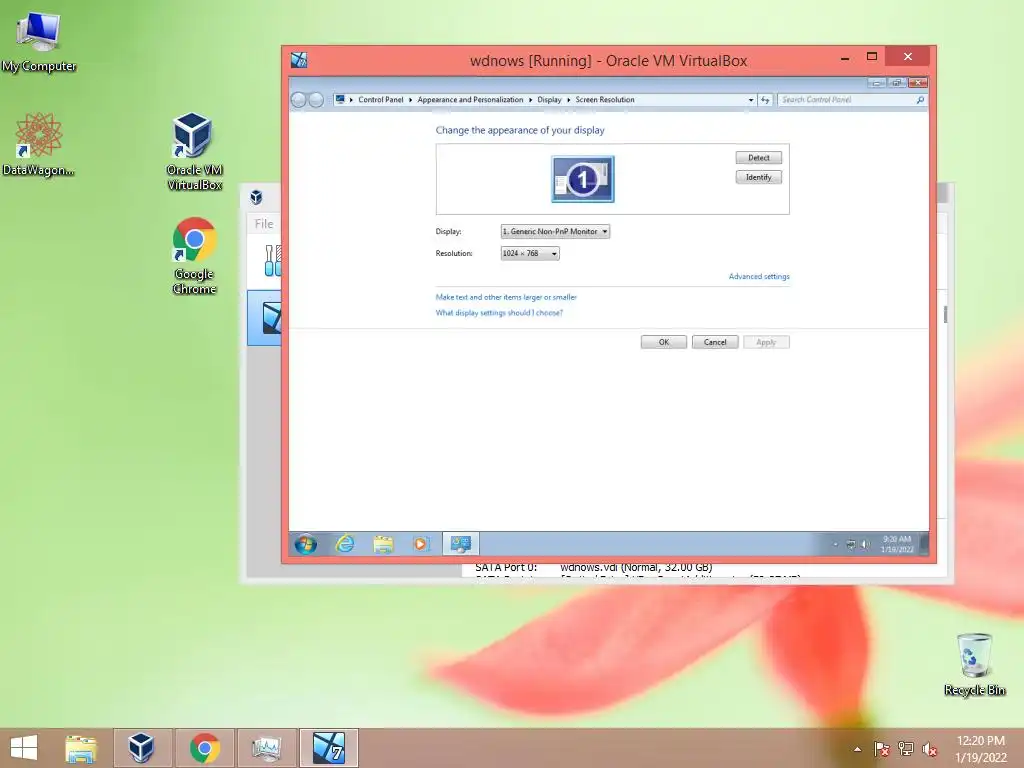The width and height of the screenshot is (1024, 768).
Task: Open the resource monitor taskbar icon
Action: [x=266, y=748]
